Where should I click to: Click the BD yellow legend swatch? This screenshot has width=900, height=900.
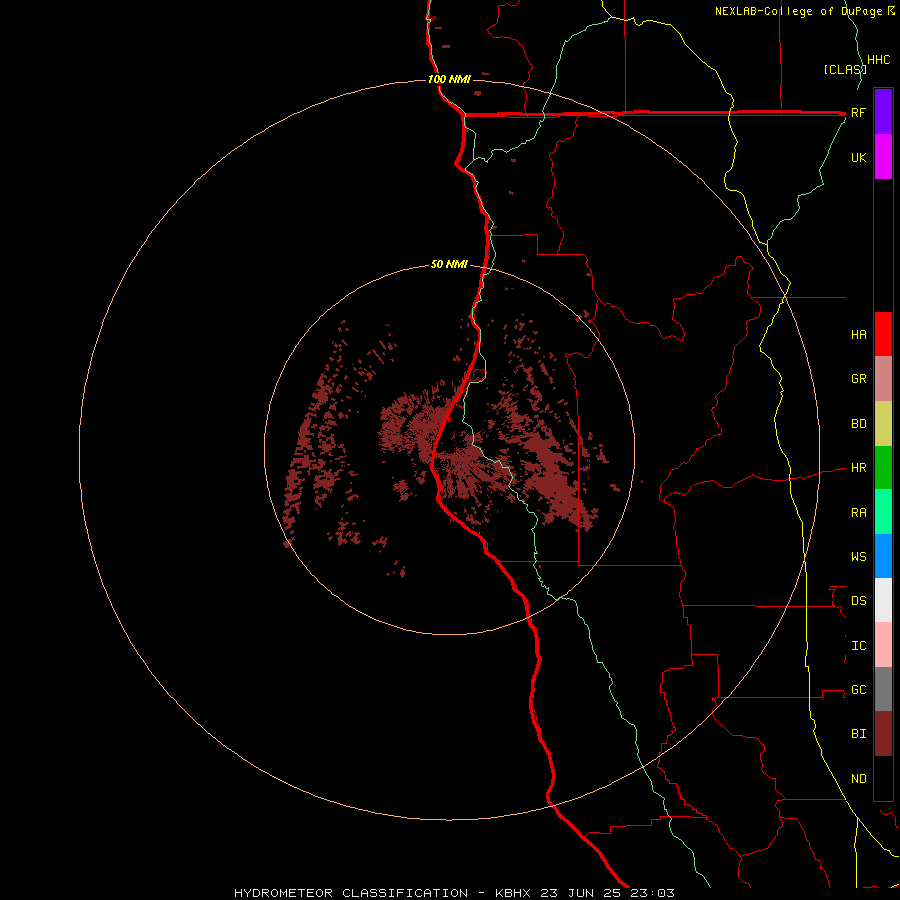(883, 424)
